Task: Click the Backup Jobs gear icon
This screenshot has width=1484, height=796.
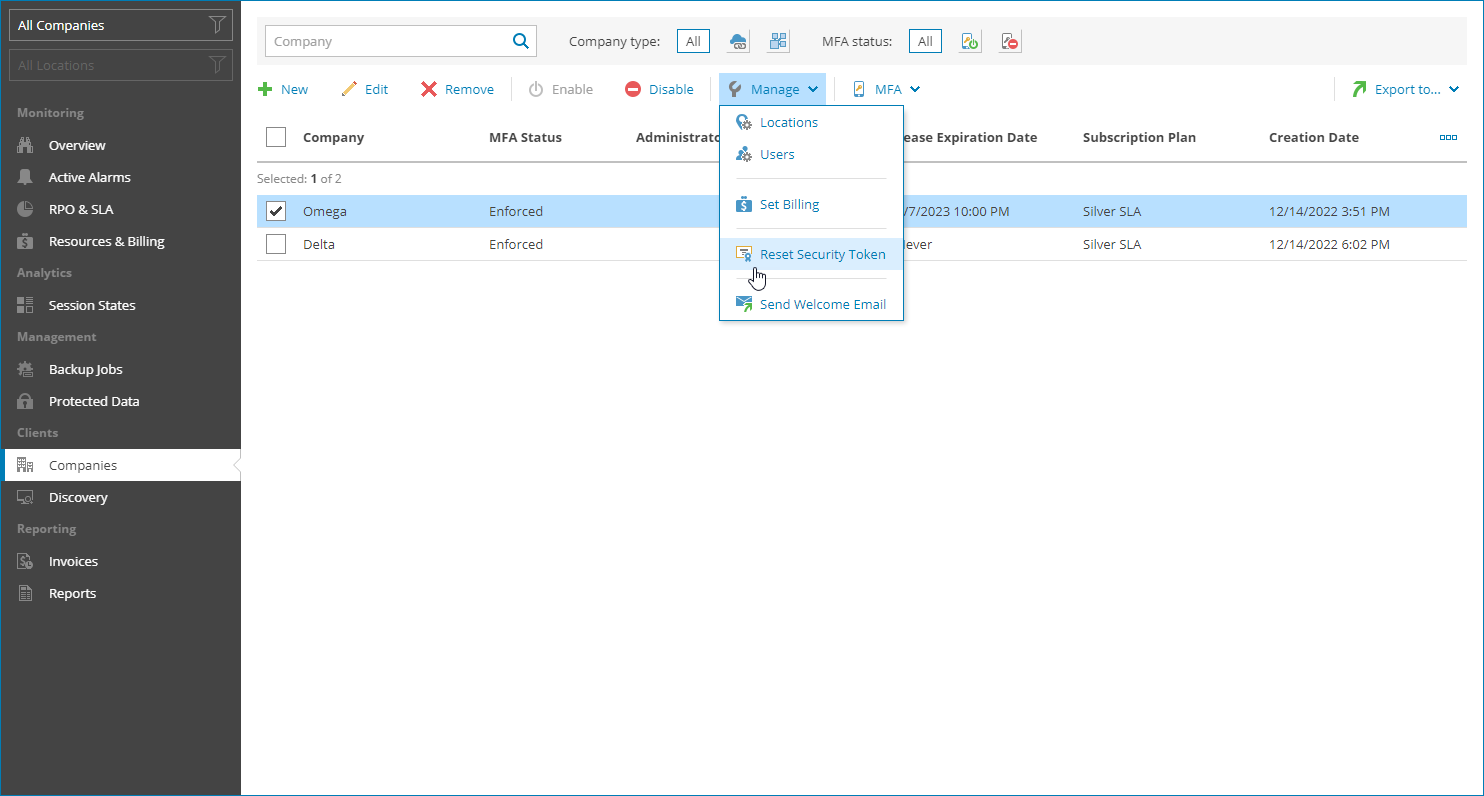Action: (x=26, y=369)
